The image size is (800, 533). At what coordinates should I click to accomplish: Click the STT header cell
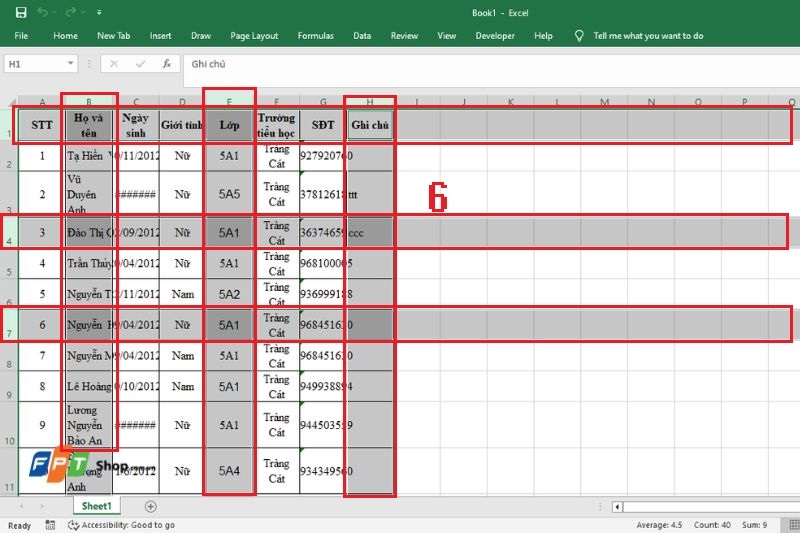coord(42,125)
